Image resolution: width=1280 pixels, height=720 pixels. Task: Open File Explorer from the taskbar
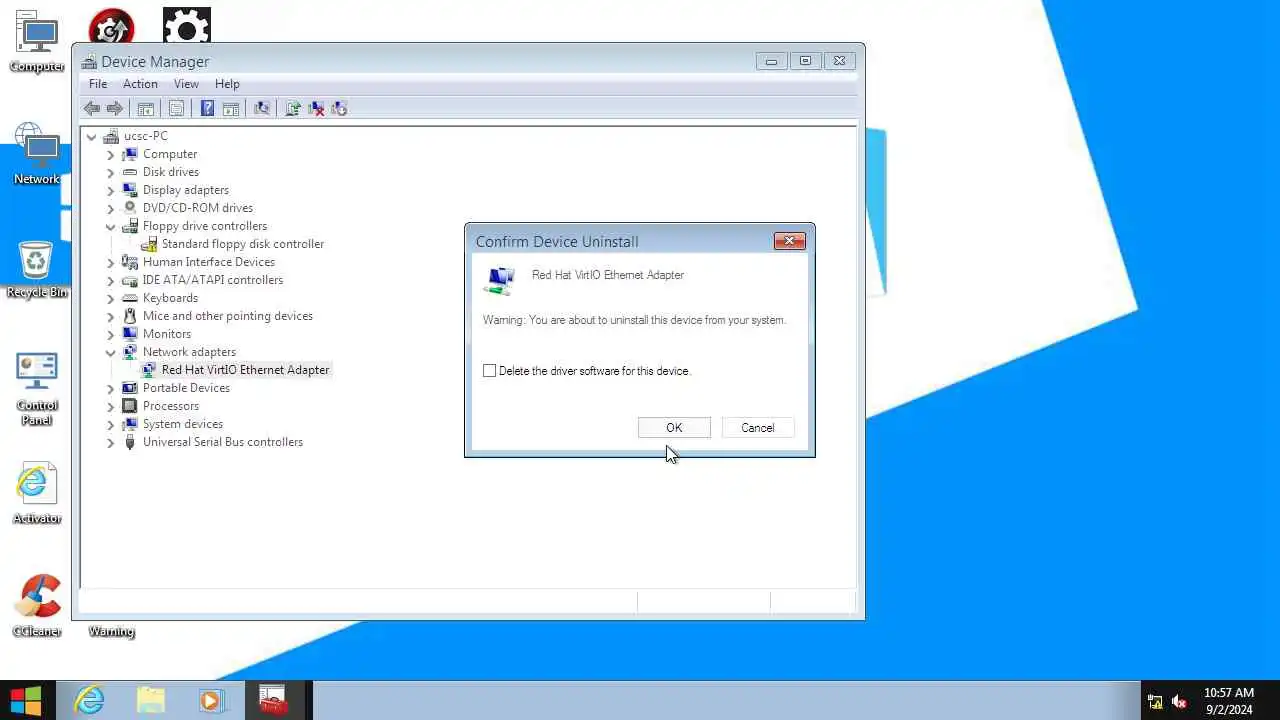[150, 700]
